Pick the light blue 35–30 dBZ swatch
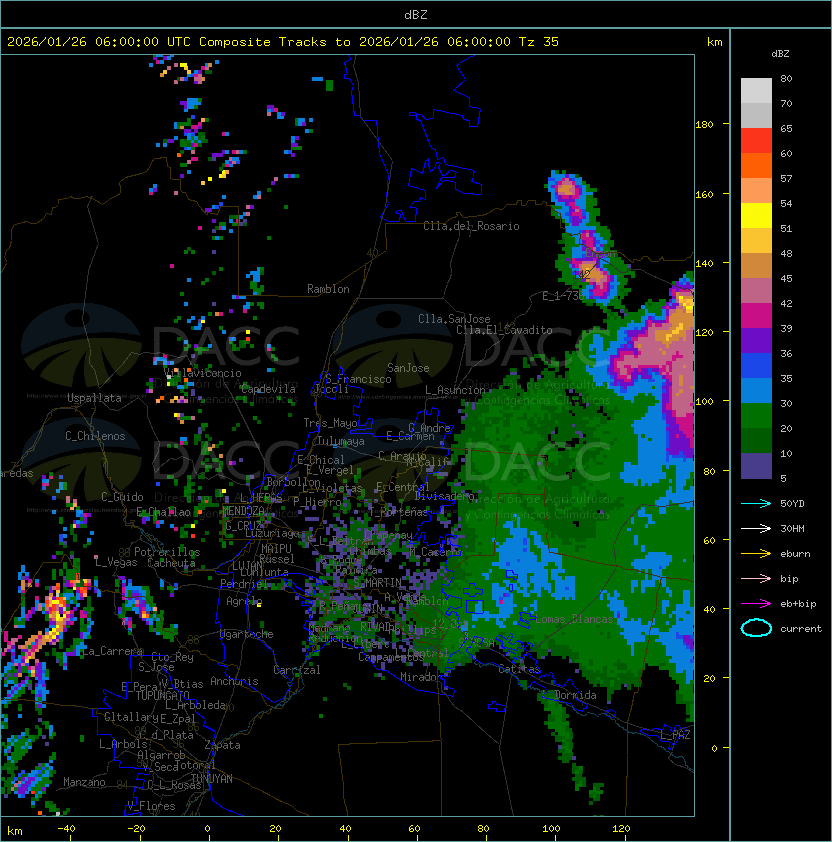 [756, 391]
